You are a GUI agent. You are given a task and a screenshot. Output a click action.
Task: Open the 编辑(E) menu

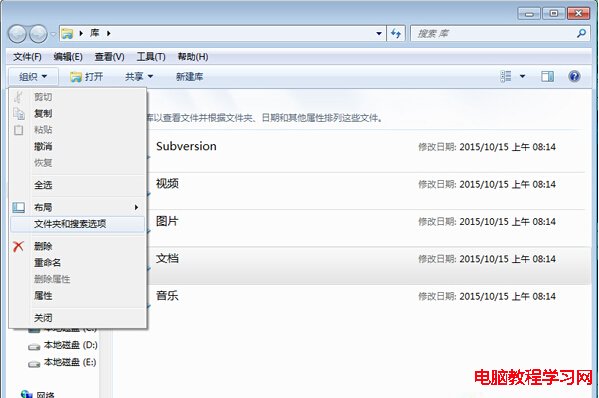click(x=68, y=57)
